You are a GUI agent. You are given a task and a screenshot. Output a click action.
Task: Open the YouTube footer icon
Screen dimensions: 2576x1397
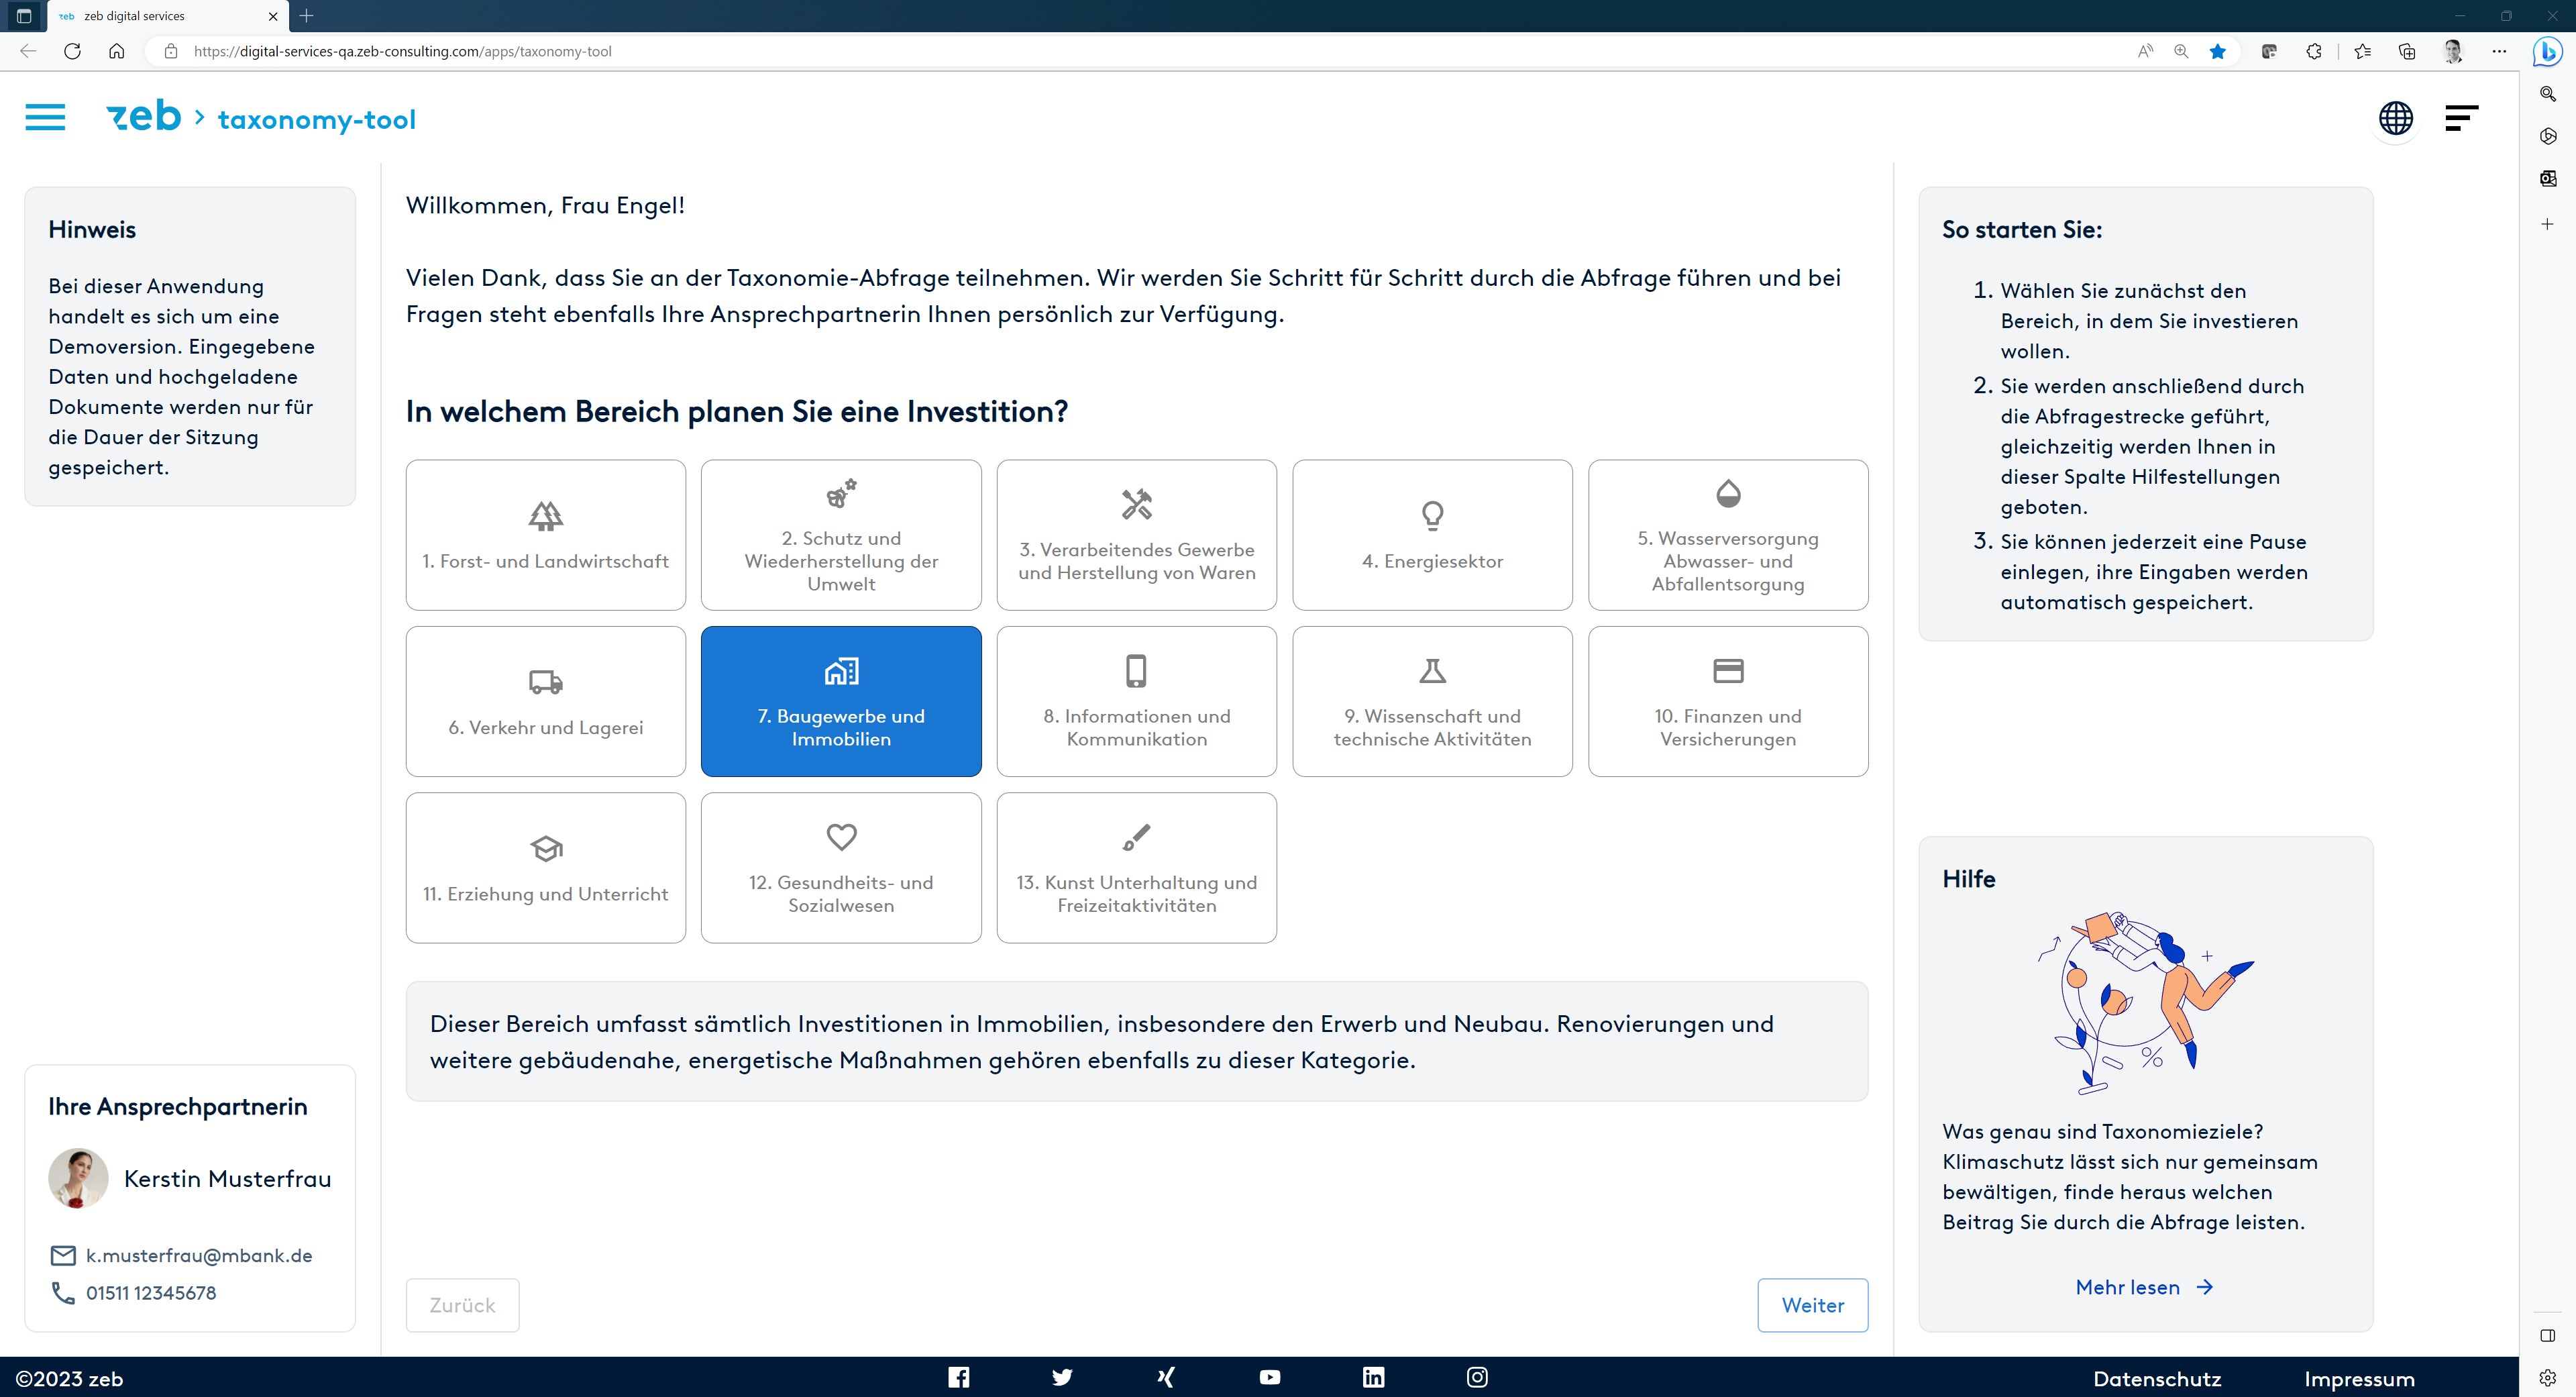click(x=1269, y=1377)
